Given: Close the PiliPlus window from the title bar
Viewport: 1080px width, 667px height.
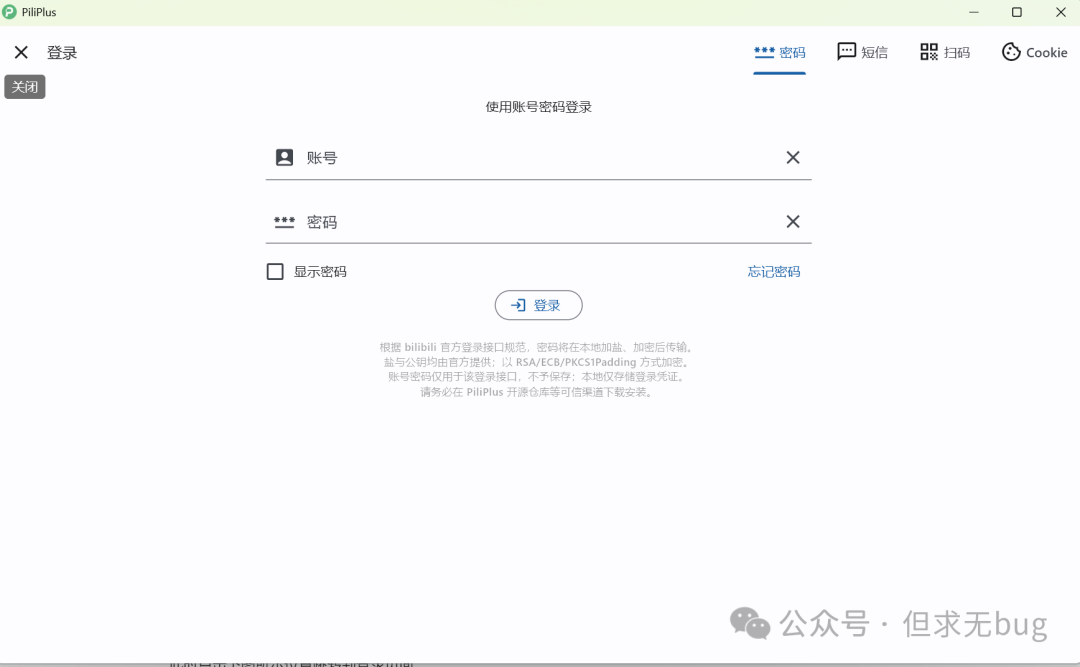Looking at the screenshot, I should pyautogui.click(x=1061, y=12).
